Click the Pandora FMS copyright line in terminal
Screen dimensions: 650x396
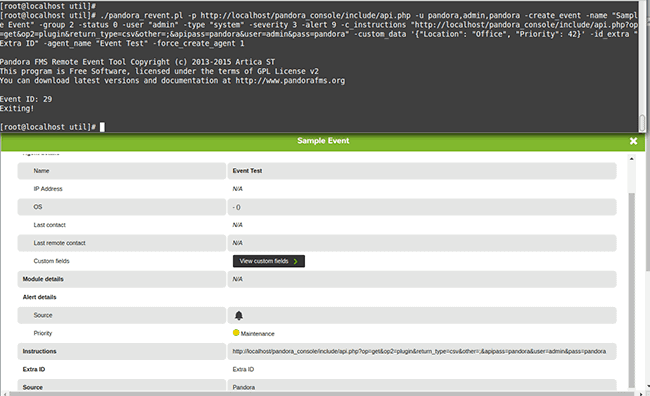(x=138, y=62)
